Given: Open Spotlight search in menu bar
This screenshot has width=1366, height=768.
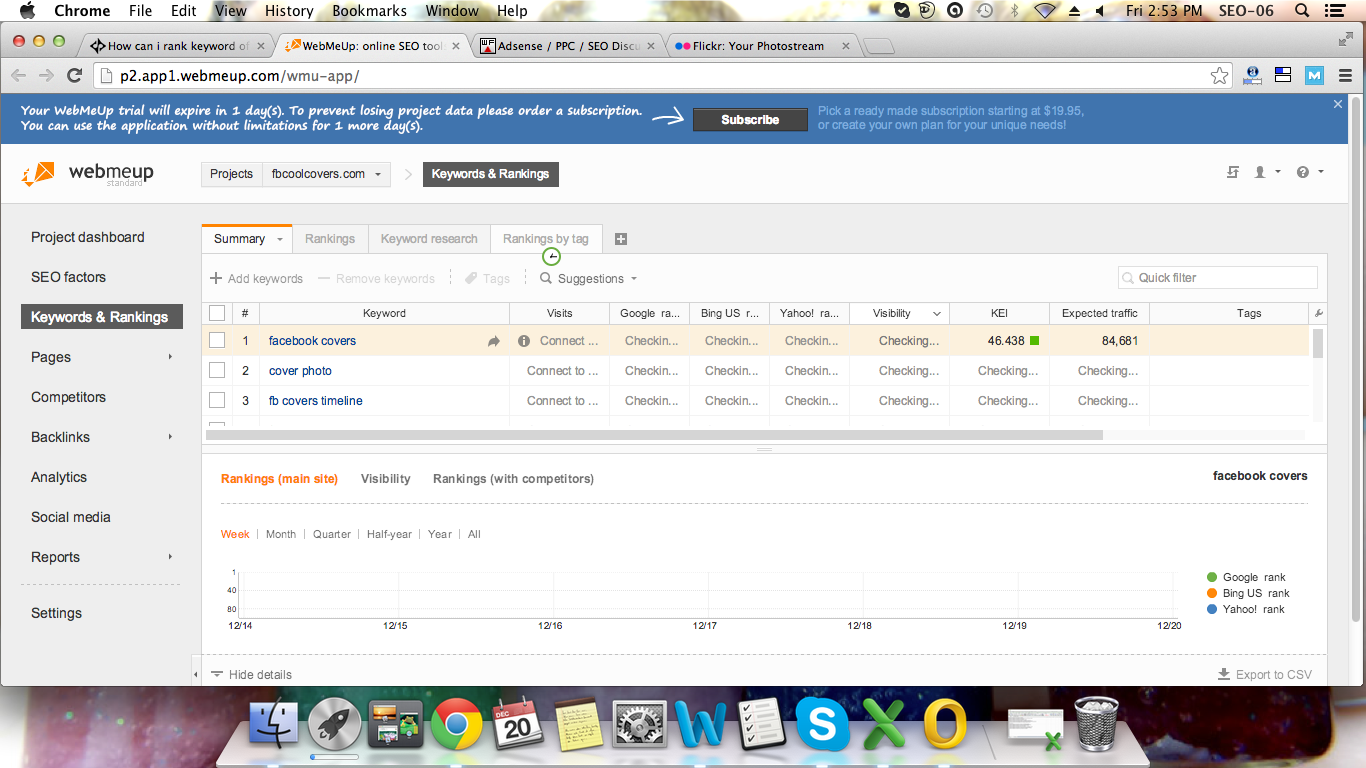Looking at the screenshot, I should 1302,11.
